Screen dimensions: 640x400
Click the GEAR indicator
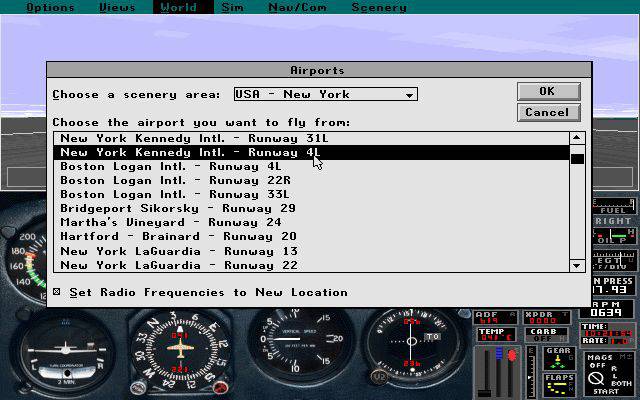click(559, 358)
